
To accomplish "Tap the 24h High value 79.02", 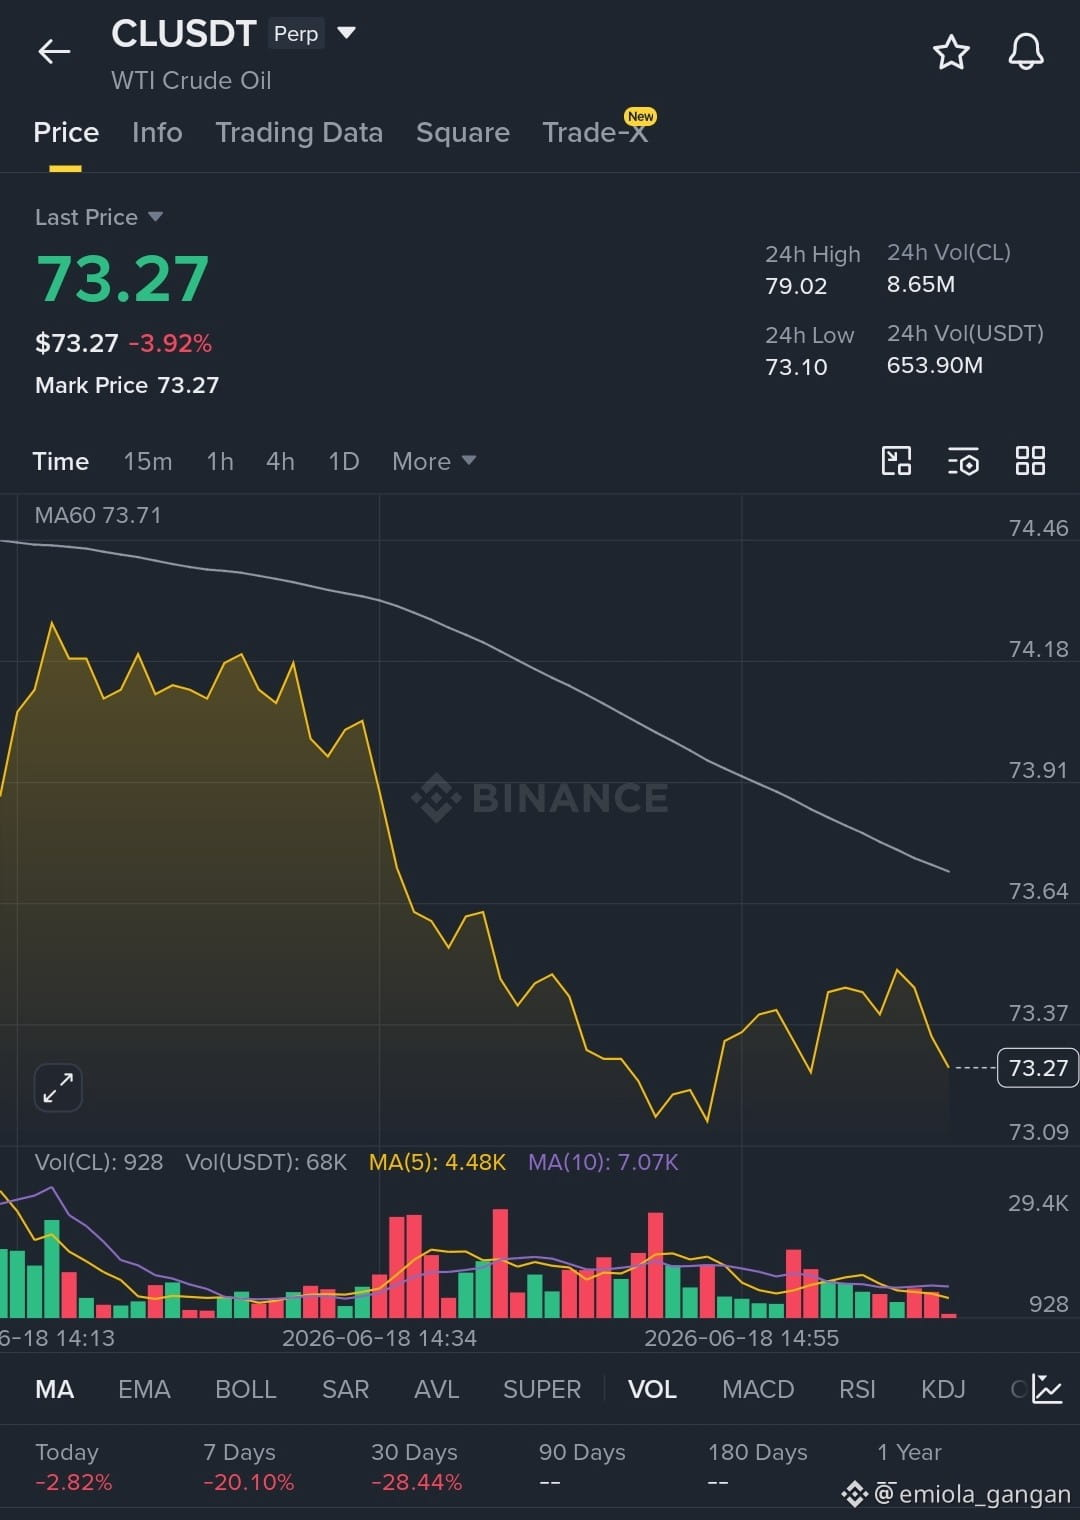I will [x=796, y=286].
